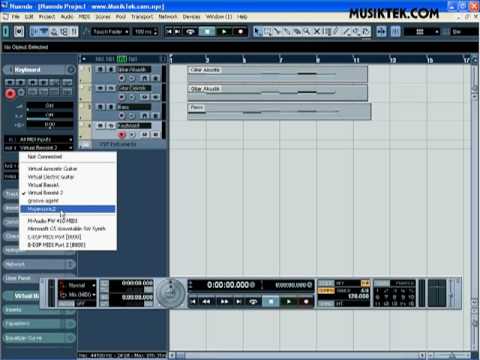Viewport: 480px width, 360px height.
Task: Click Record on the transport panel
Action: click(x=305, y=302)
